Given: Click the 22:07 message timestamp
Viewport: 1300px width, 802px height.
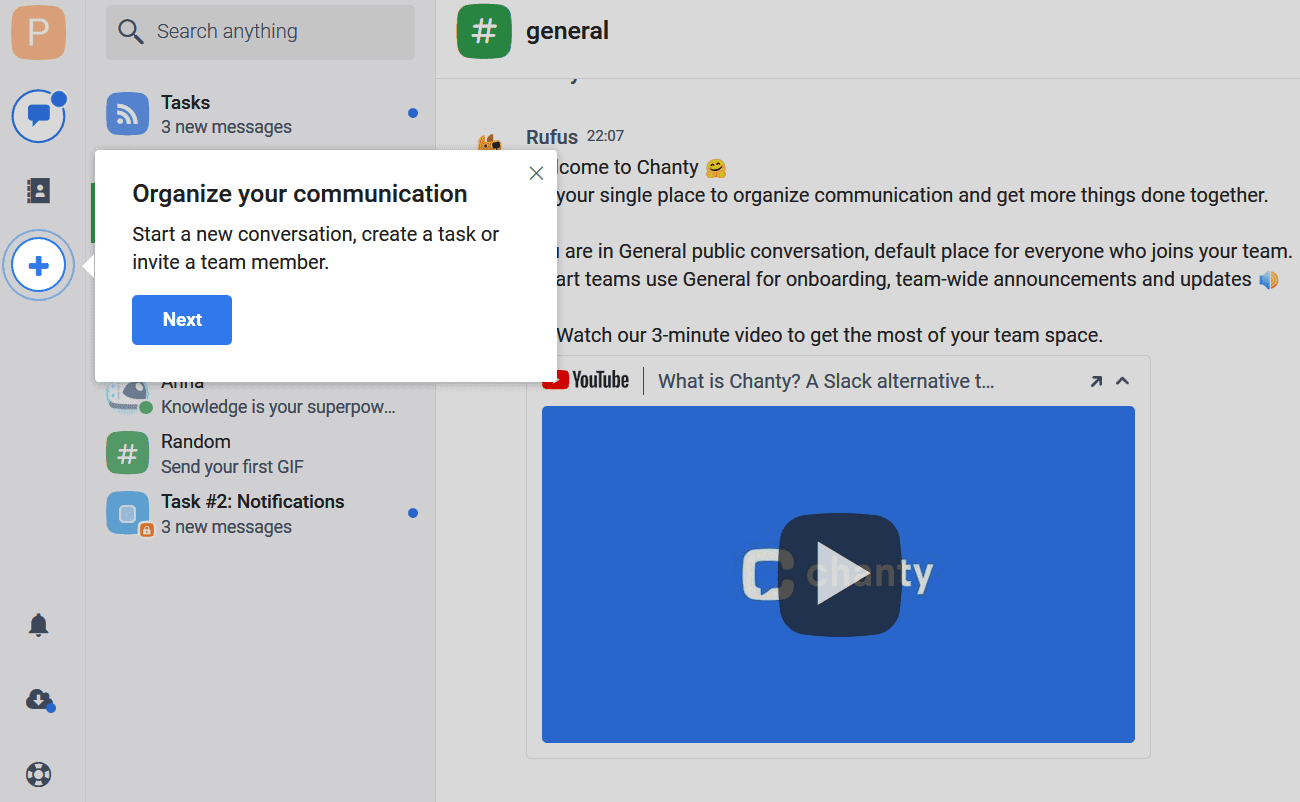Looking at the screenshot, I should [x=605, y=136].
